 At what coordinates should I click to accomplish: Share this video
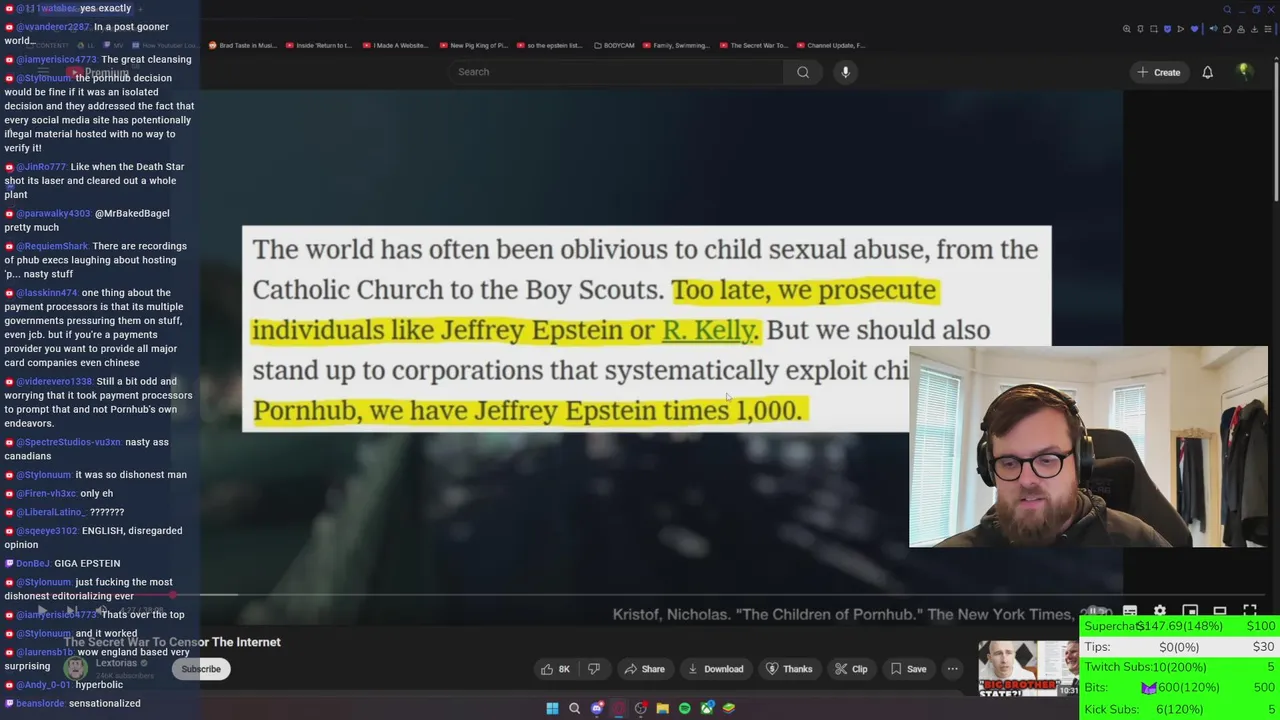point(644,669)
